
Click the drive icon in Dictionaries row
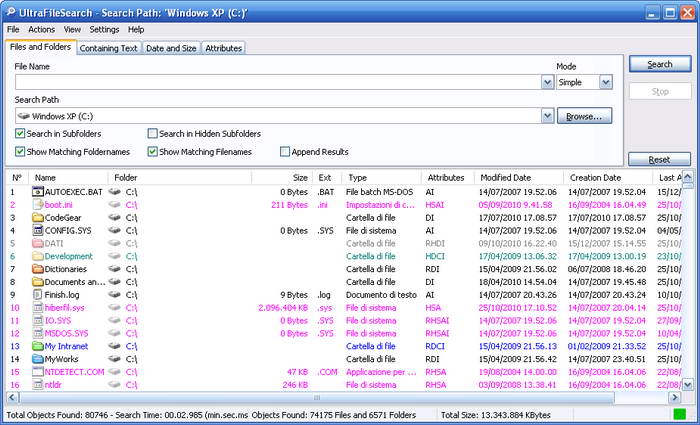pos(115,269)
